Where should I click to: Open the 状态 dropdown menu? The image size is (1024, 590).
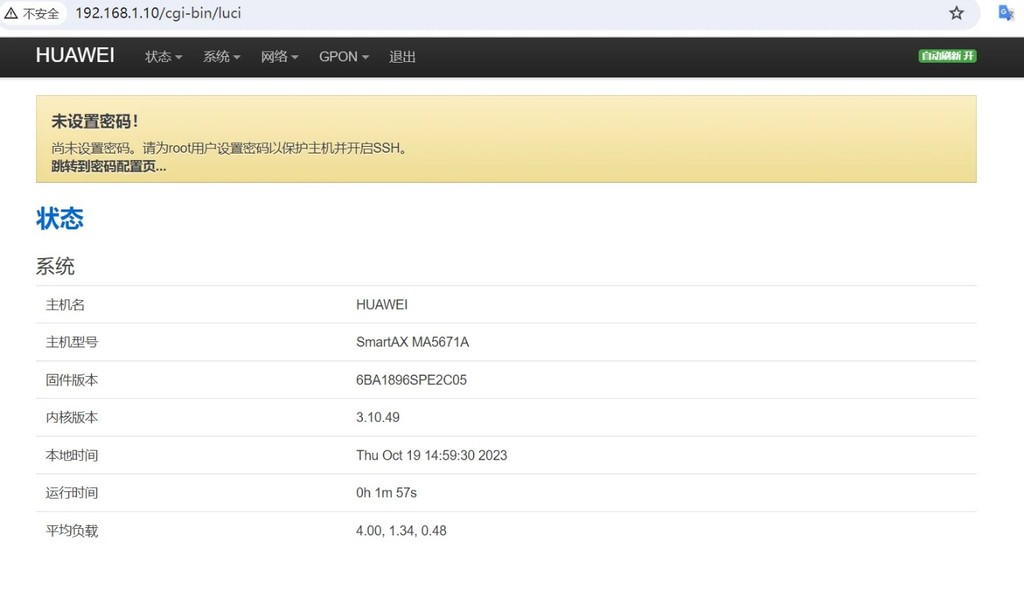[162, 57]
